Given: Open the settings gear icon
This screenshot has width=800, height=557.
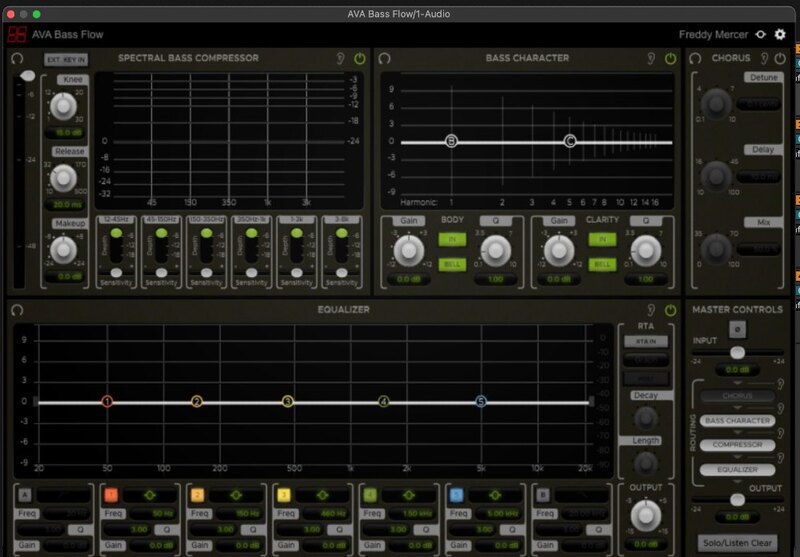Looking at the screenshot, I should pos(780,34).
